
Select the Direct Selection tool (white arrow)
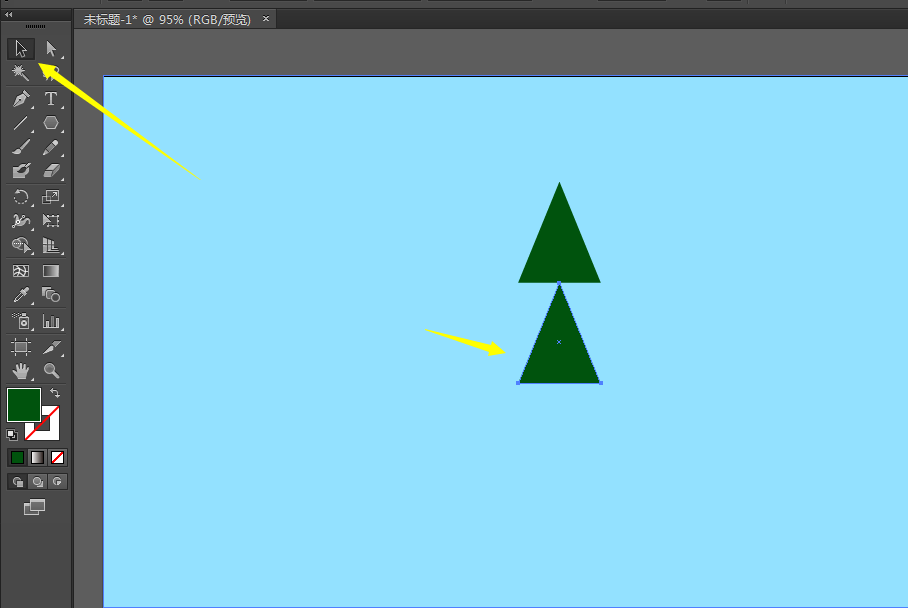[x=51, y=49]
